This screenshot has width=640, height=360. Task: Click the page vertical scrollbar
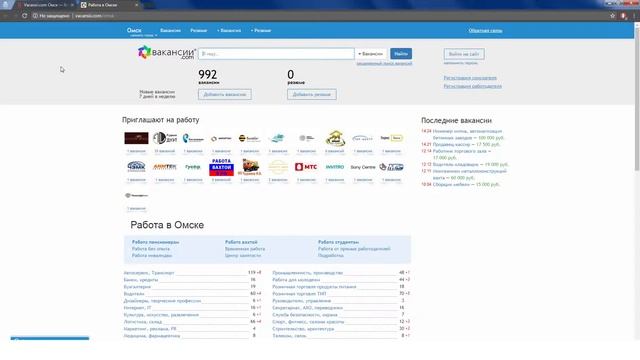tap(637, 98)
